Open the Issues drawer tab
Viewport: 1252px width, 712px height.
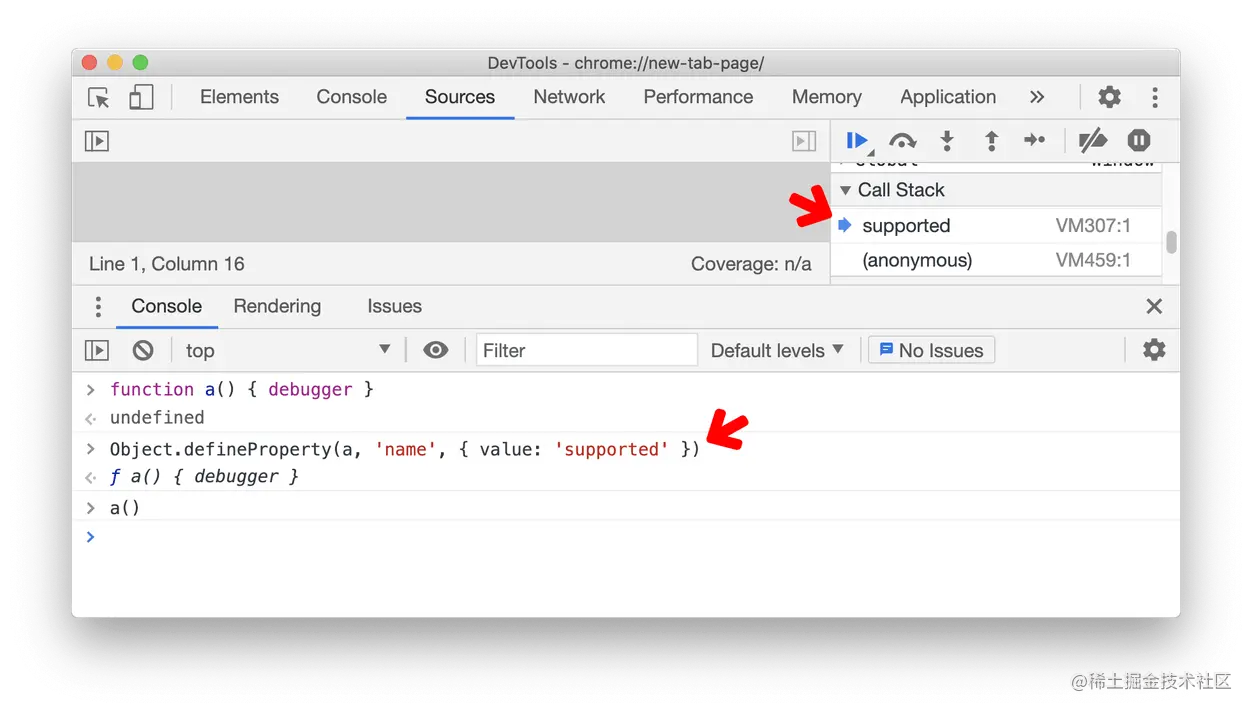(394, 307)
